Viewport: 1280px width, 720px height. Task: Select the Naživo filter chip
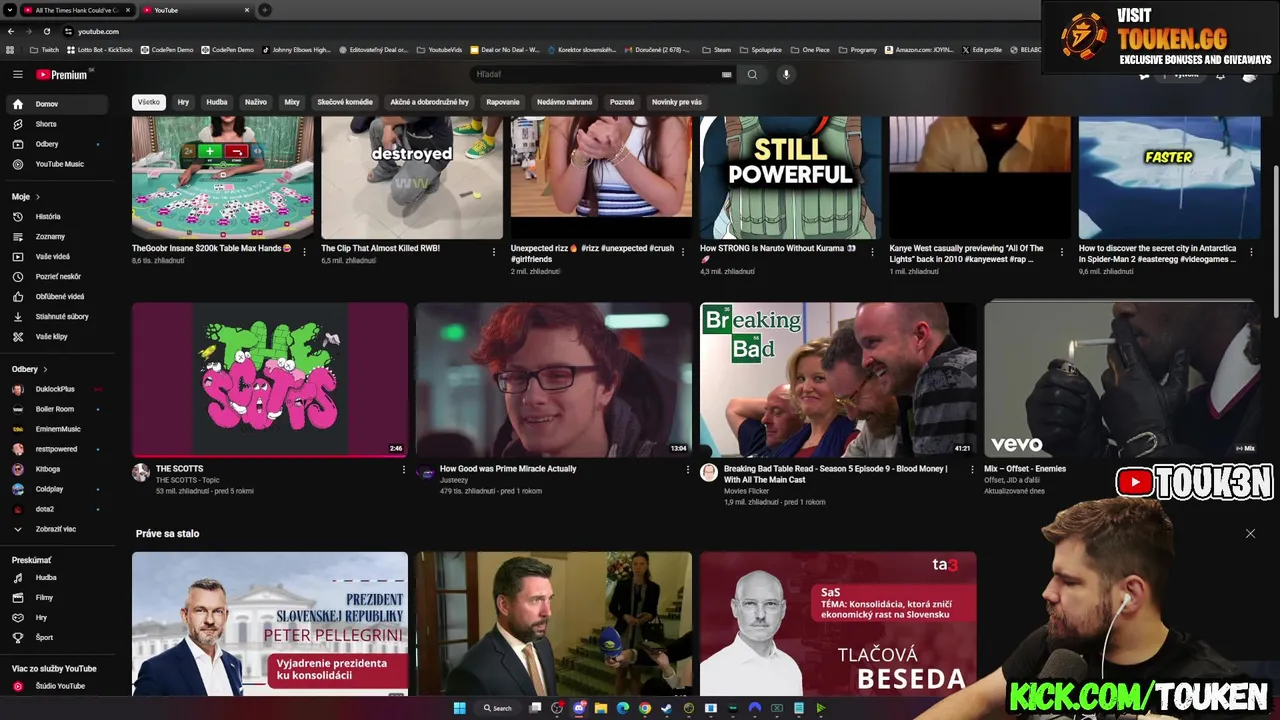tap(256, 102)
